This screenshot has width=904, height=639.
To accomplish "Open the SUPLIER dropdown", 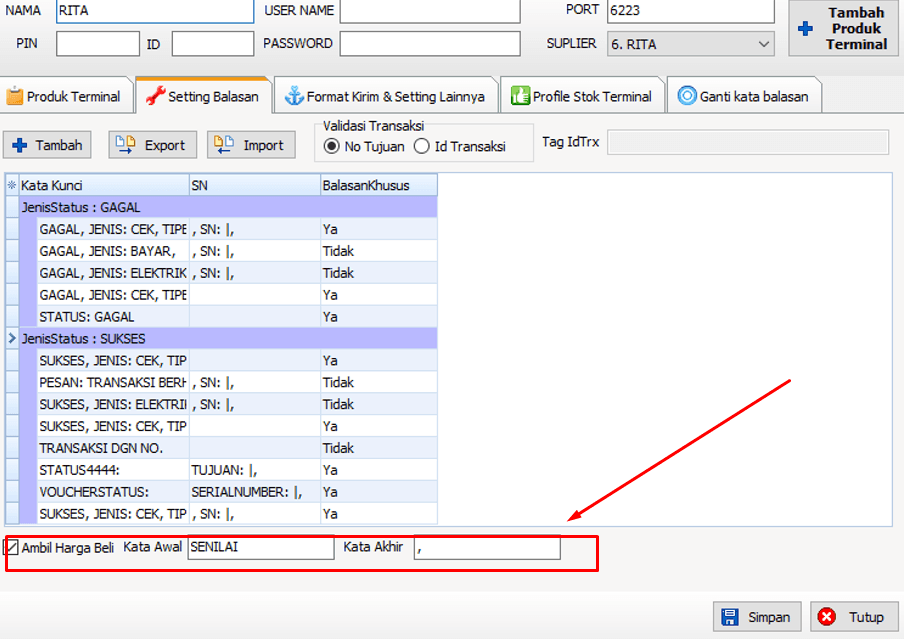I will click(764, 44).
